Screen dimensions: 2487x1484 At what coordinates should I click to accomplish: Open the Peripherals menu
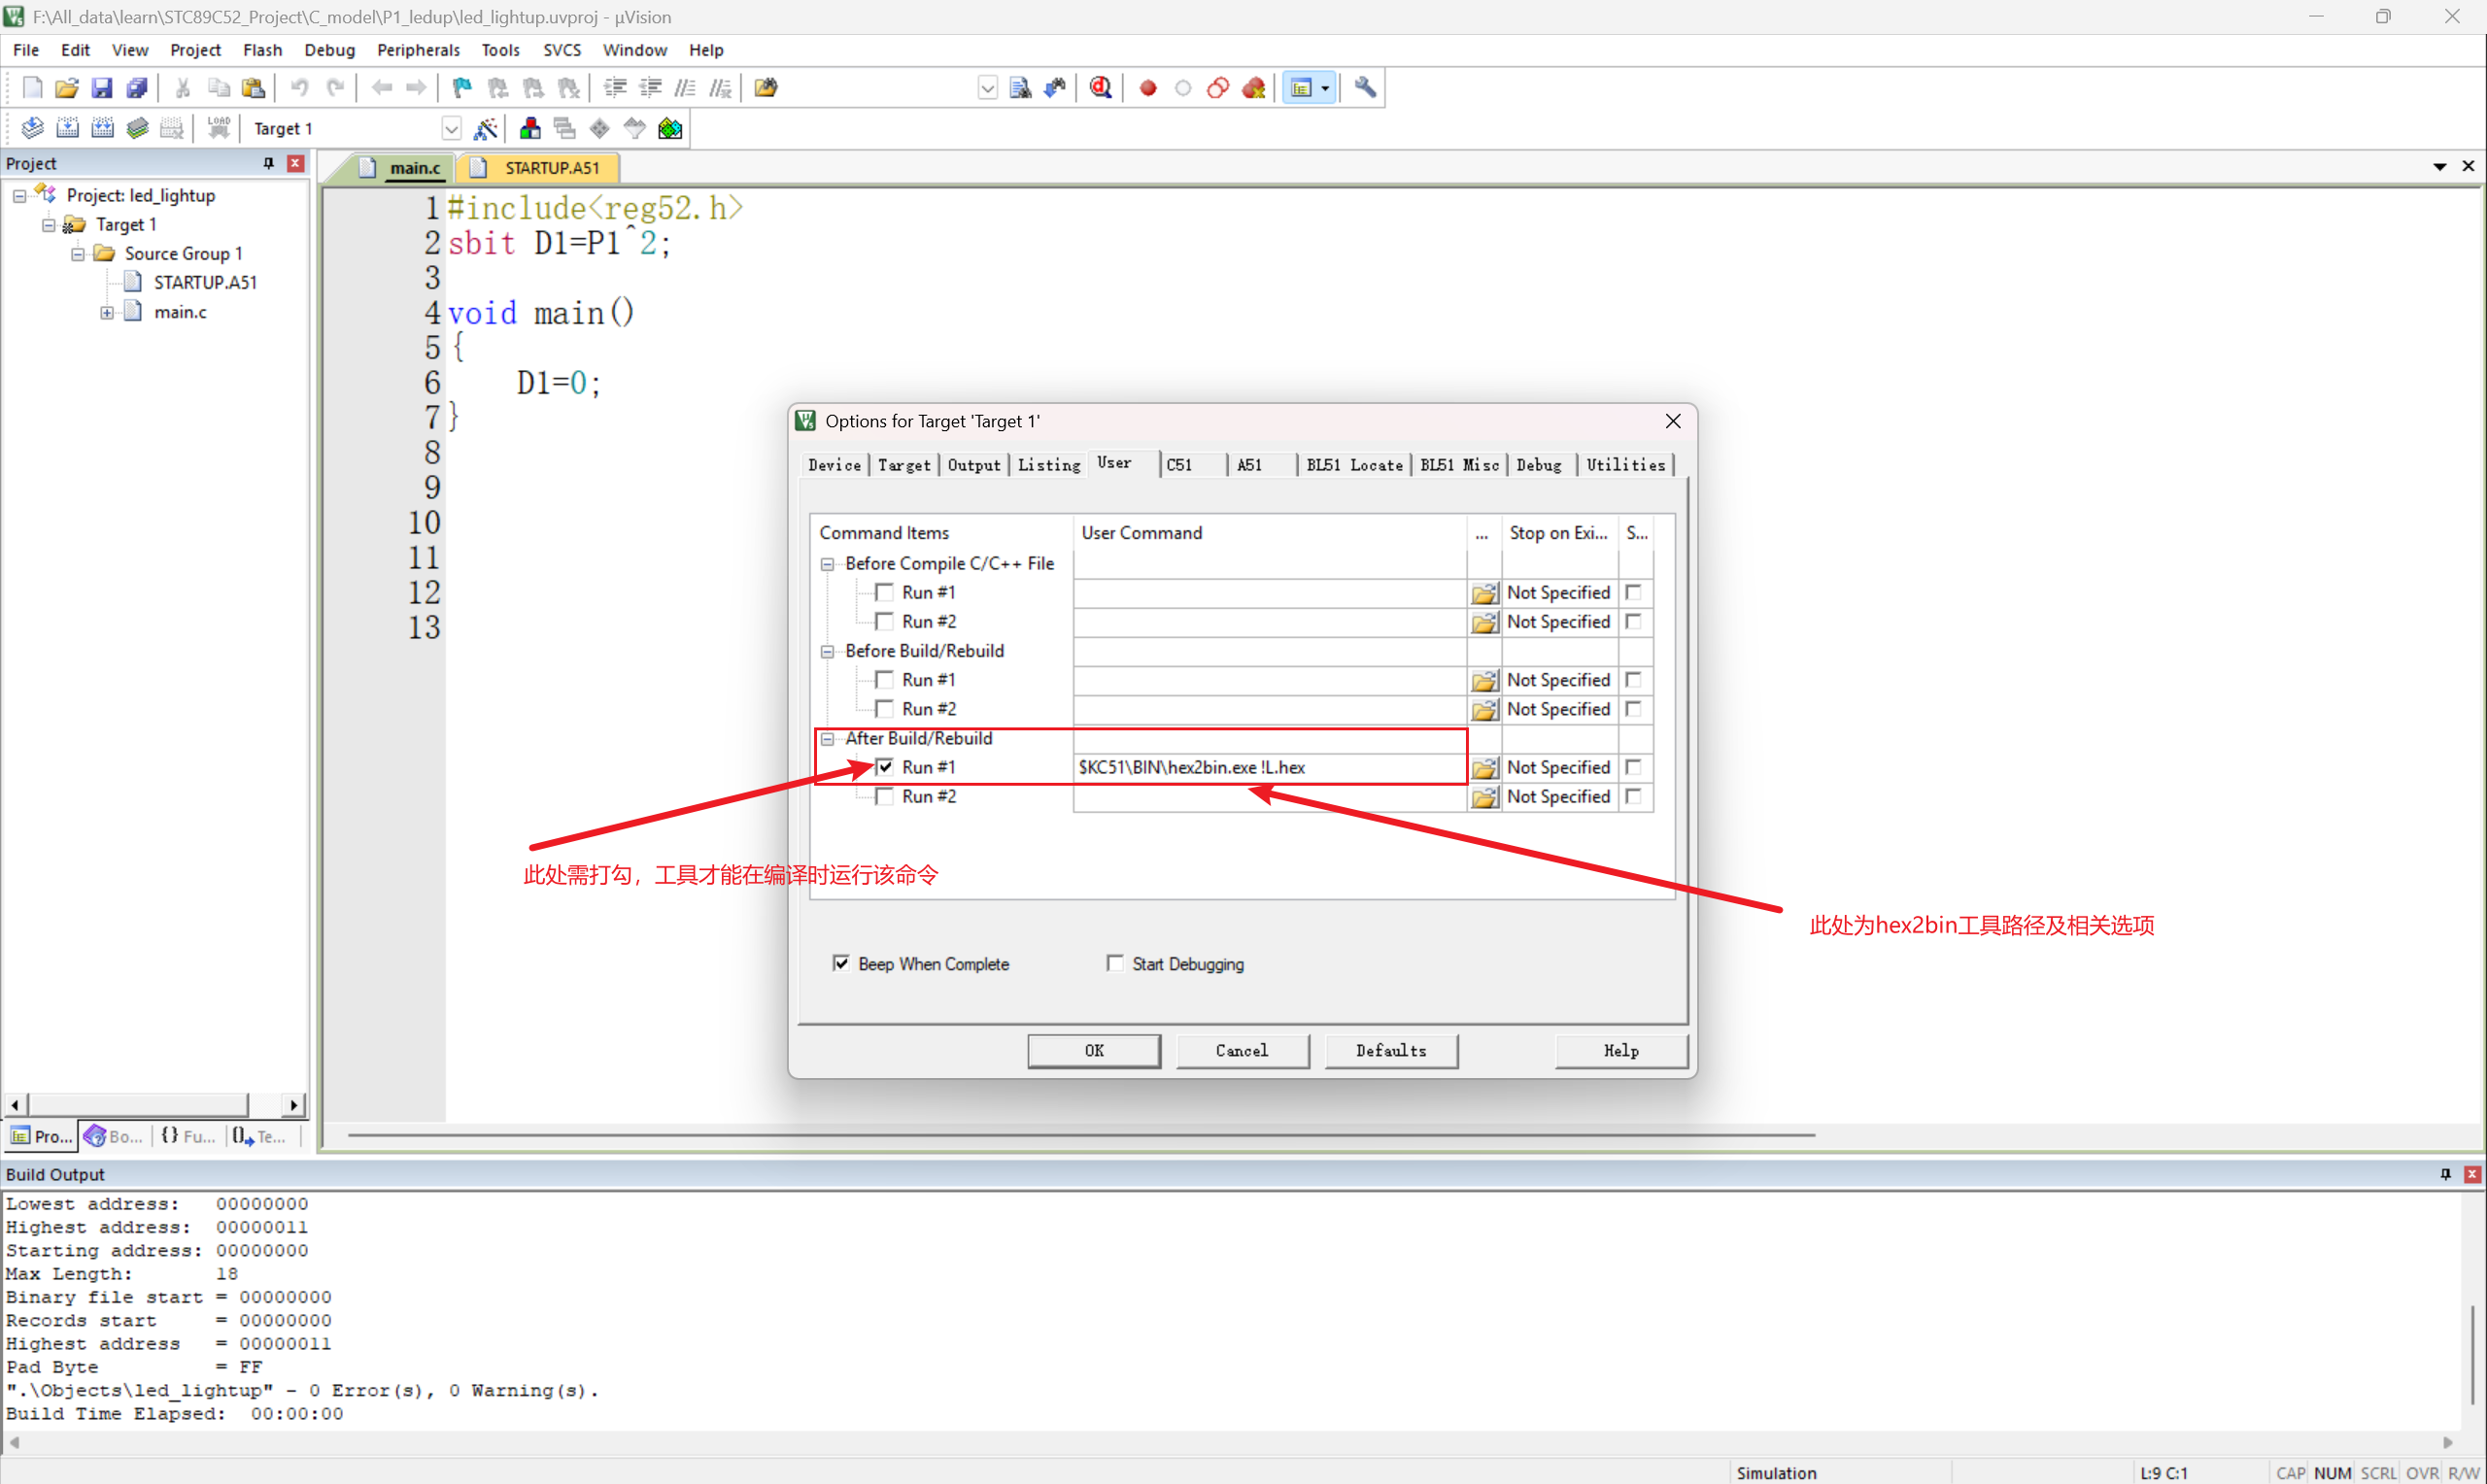[418, 50]
